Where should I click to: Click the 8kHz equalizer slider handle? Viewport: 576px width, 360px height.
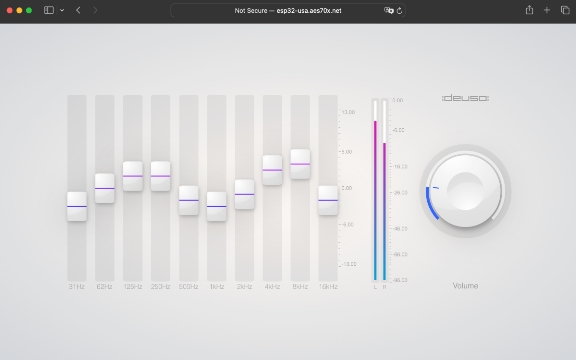pos(300,164)
